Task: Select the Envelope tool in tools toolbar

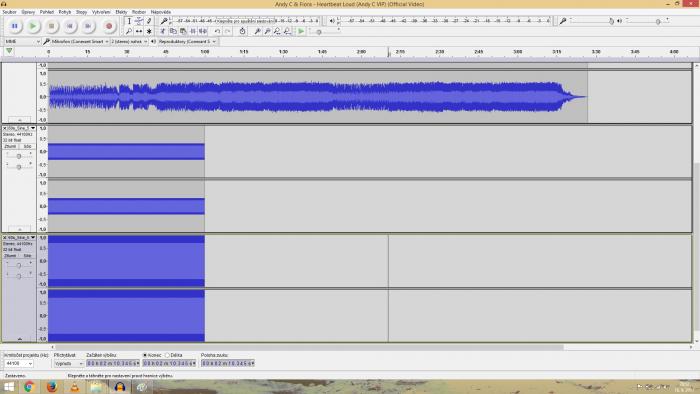Action: pyautogui.click(x=139, y=21)
